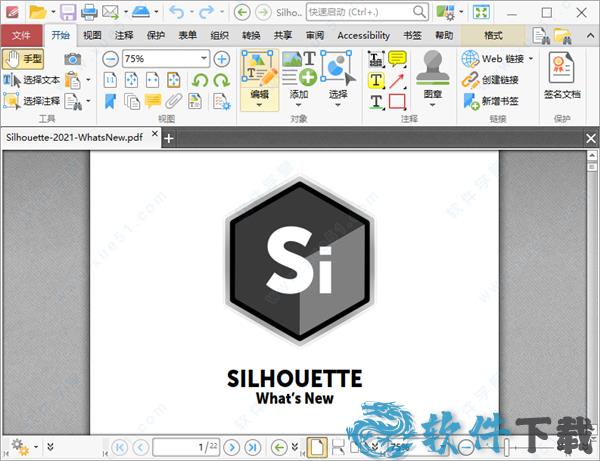Image resolution: width=600 pixels, height=461 pixels.
Task: Open the zoom level 75% dropdown
Action: click(204, 59)
